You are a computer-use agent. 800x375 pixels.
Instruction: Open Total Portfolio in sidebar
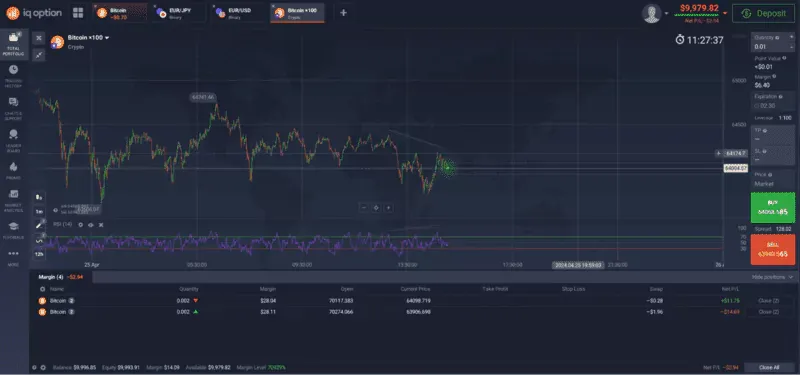tap(13, 43)
